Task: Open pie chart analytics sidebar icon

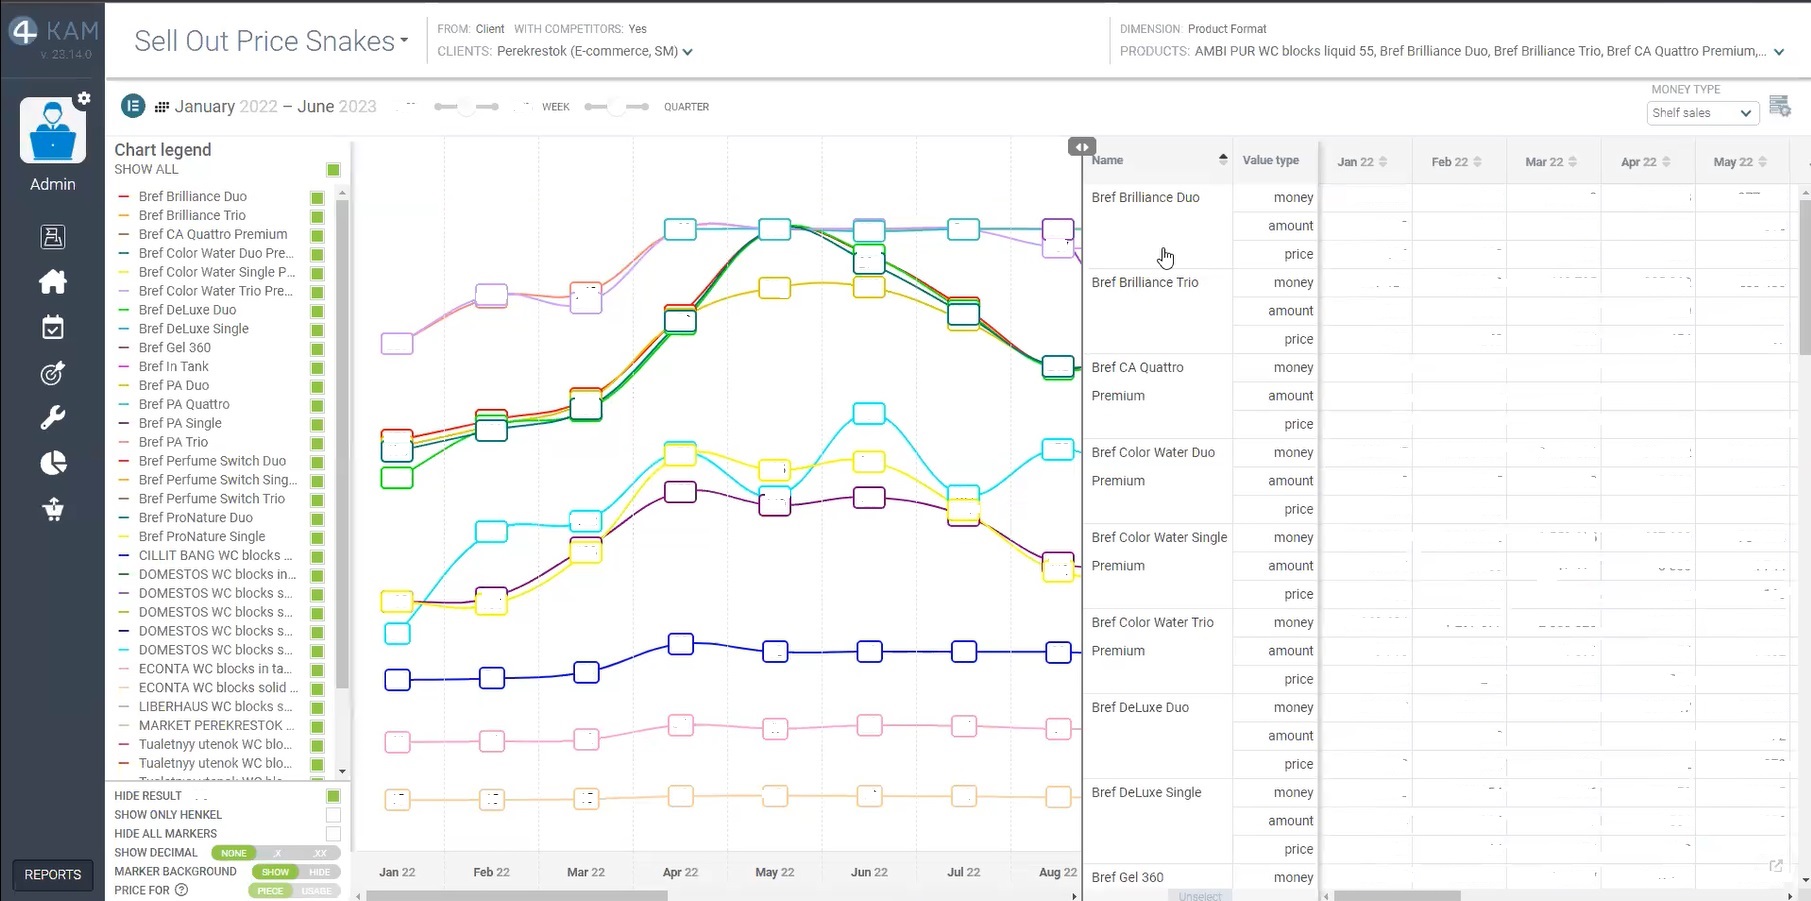Action: tap(53, 463)
